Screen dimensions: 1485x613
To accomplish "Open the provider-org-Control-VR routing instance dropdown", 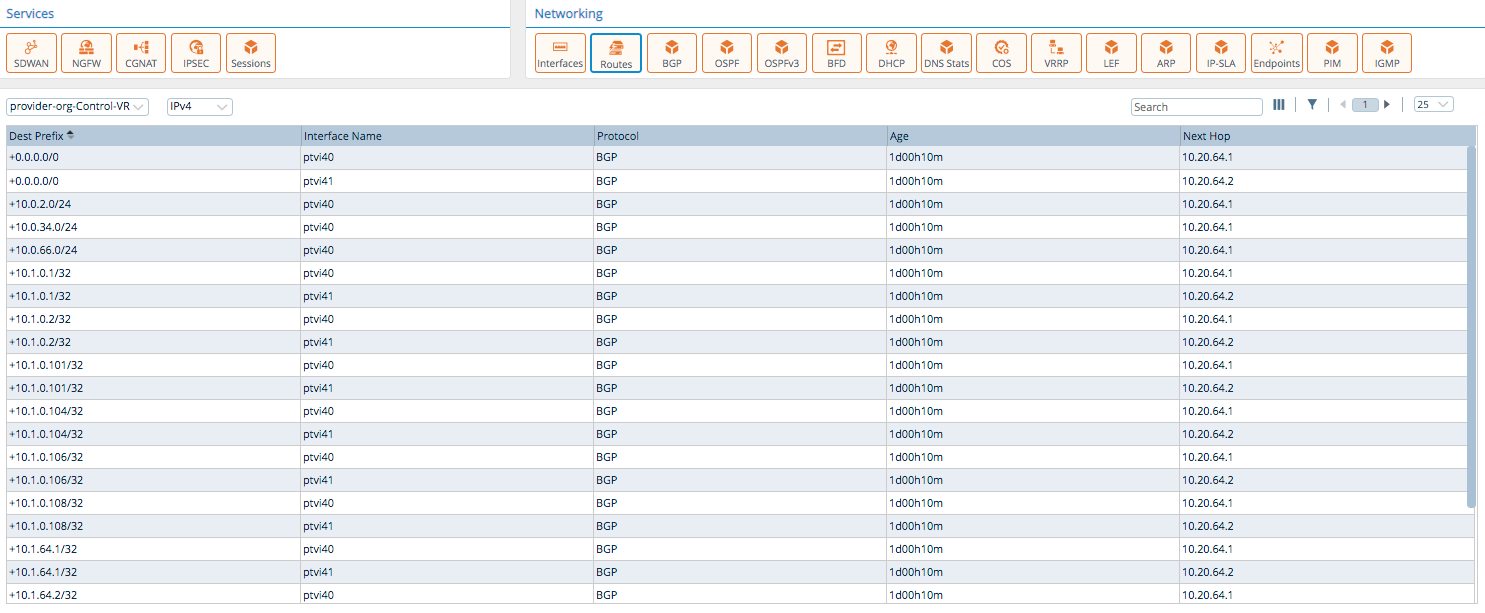I will tap(75, 106).
